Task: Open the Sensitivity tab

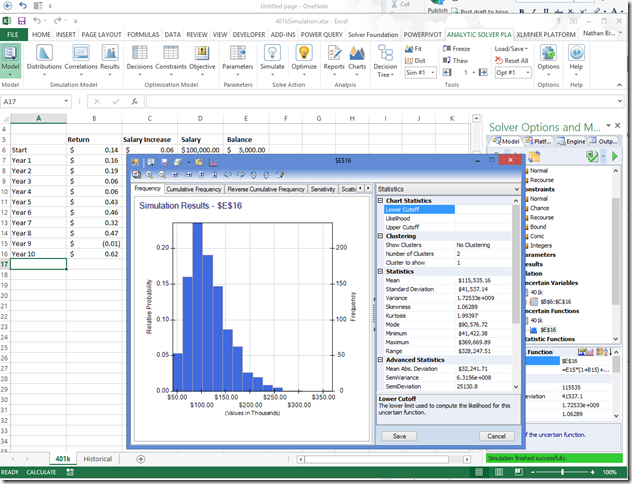Action: (323, 189)
